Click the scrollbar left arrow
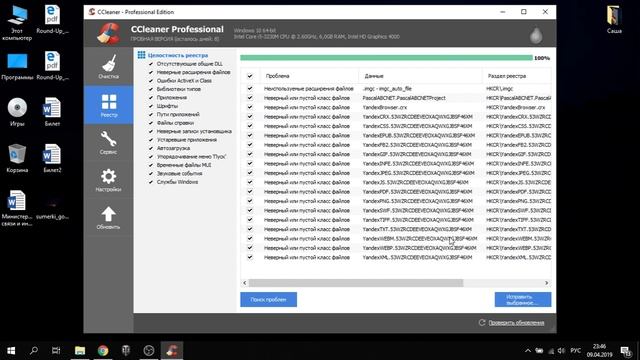Screen dimensions: 640x360 244,282
